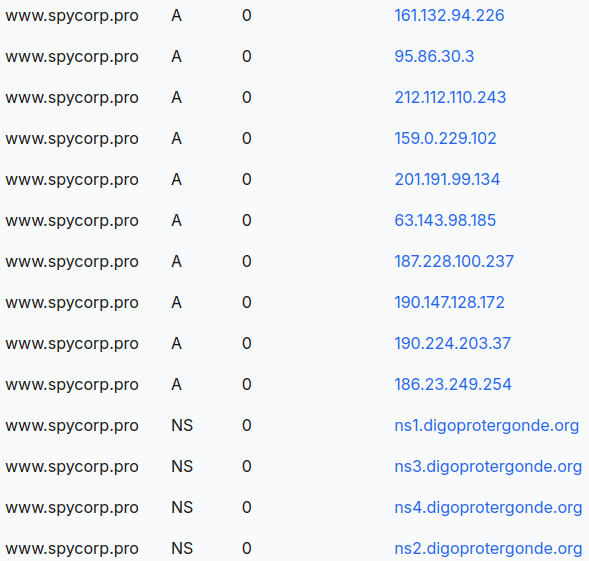Click record type NS in the ns2.digoprotergonde.org row
Screen dimensions: 589x561
click(x=182, y=548)
